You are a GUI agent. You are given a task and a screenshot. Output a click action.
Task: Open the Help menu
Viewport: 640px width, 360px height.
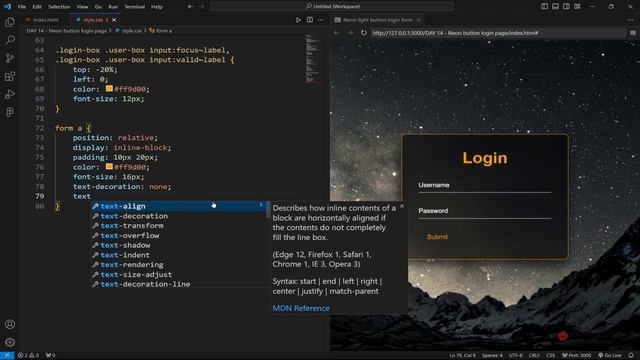click(x=157, y=7)
